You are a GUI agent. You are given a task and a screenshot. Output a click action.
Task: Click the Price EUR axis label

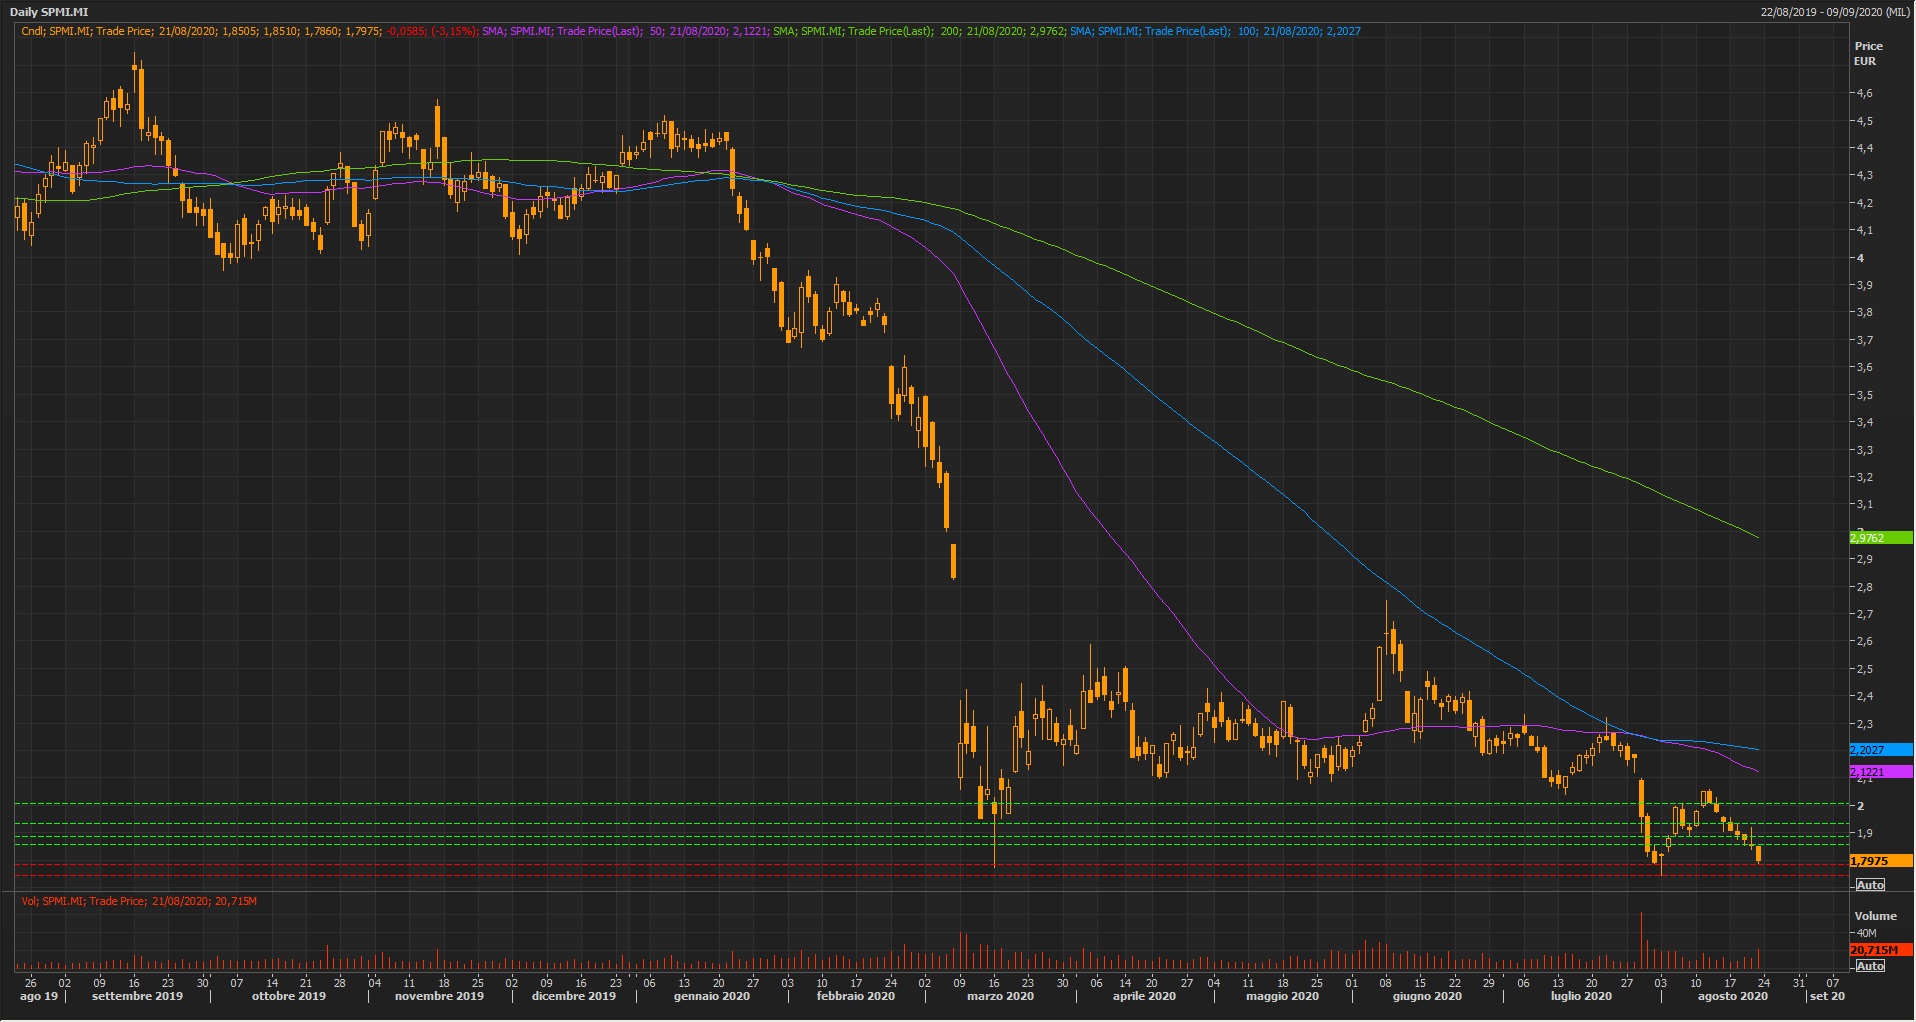coord(1867,53)
